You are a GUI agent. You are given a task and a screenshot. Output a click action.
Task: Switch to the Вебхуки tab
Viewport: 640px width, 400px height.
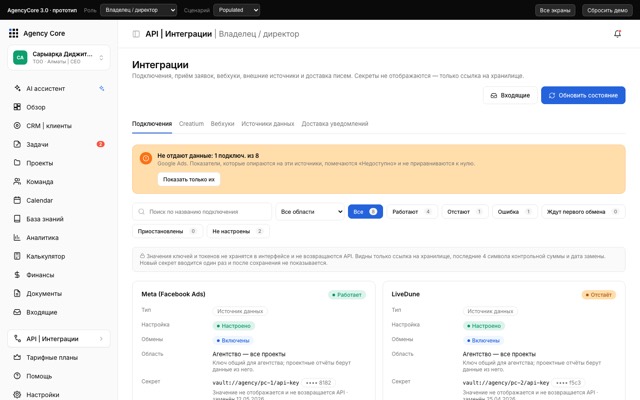click(x=222, y=124)
